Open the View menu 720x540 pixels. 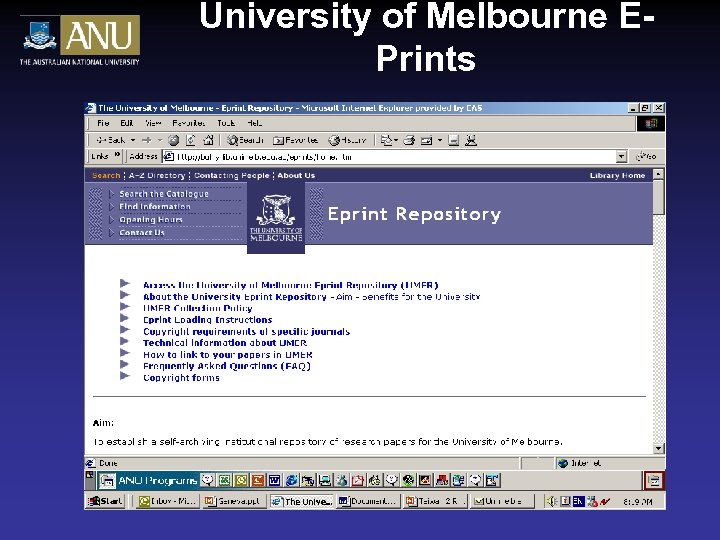coord(153,123)
